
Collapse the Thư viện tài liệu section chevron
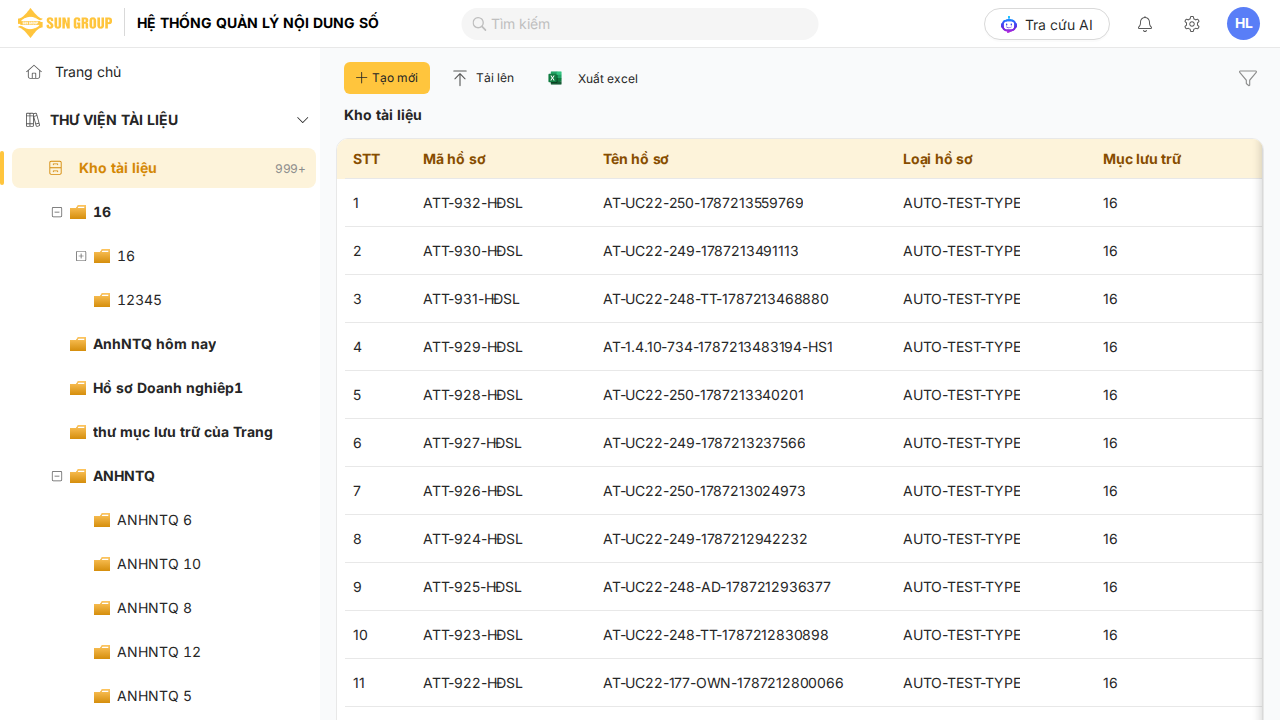click(x=303, y=120)
